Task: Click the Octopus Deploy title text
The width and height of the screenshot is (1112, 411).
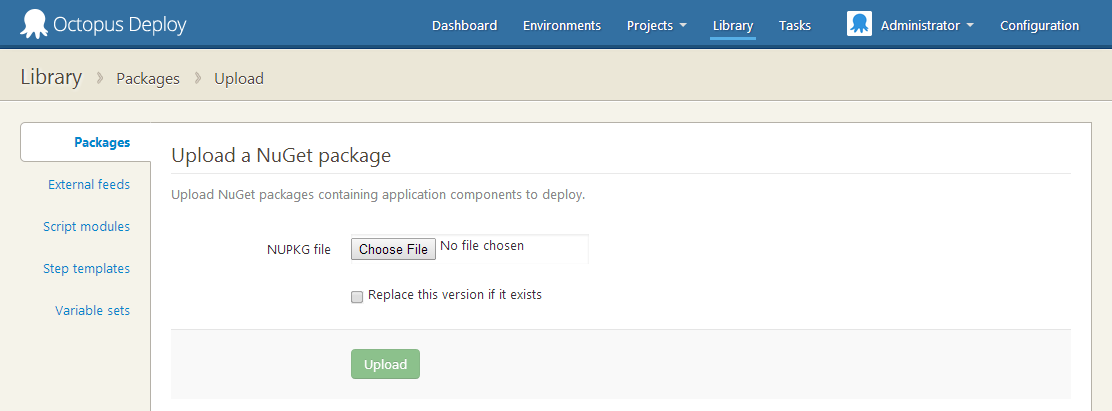Action: pos(120,26)
